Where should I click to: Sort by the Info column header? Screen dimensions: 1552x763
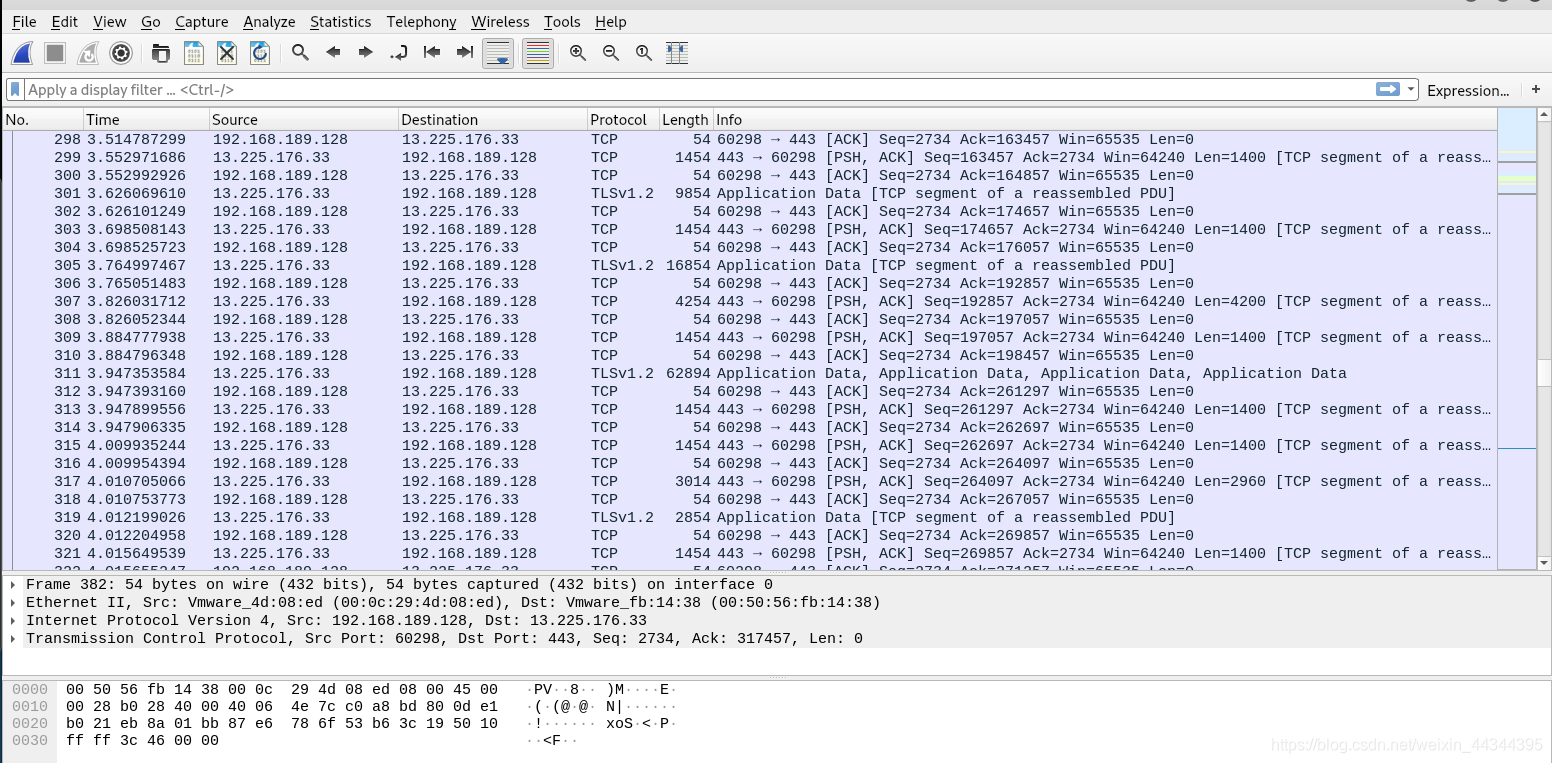pos(1104,119)
